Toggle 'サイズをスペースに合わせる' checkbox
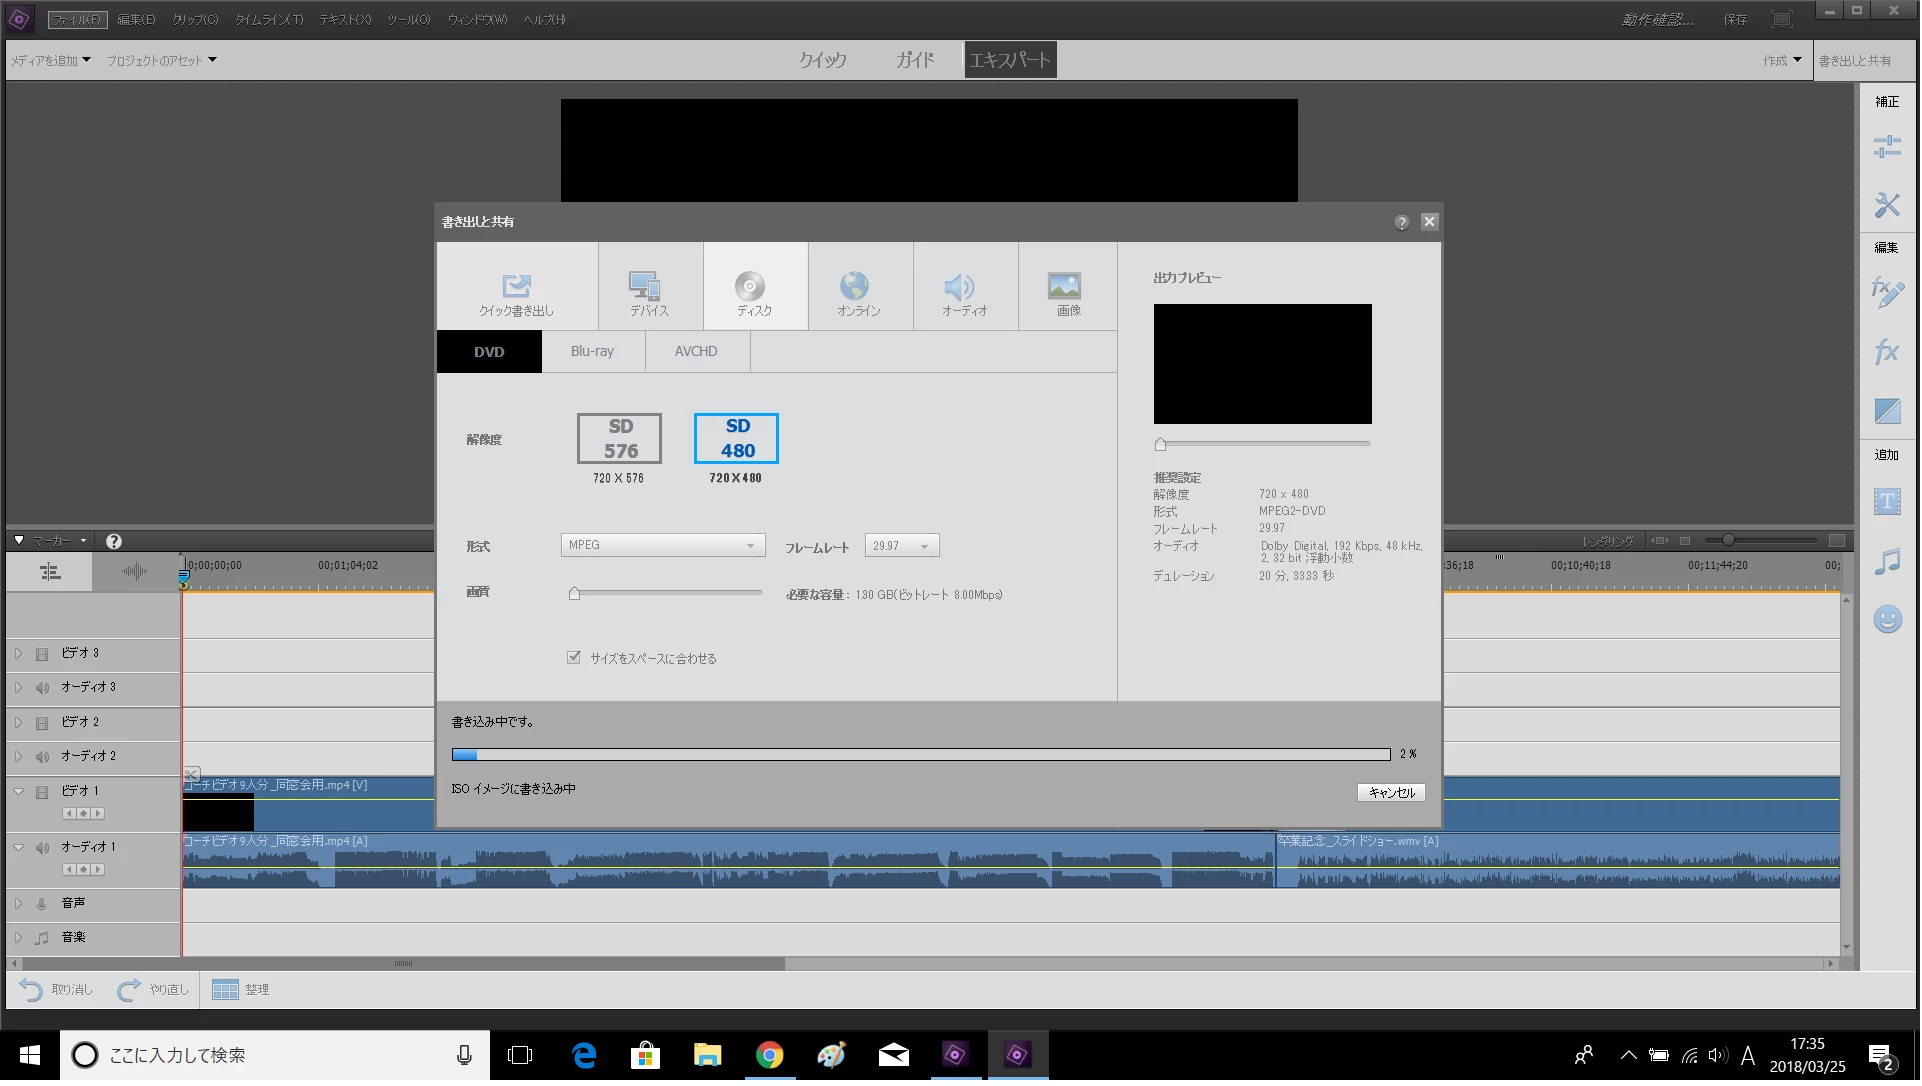The image size is (1922, 1086). point(574,658)
